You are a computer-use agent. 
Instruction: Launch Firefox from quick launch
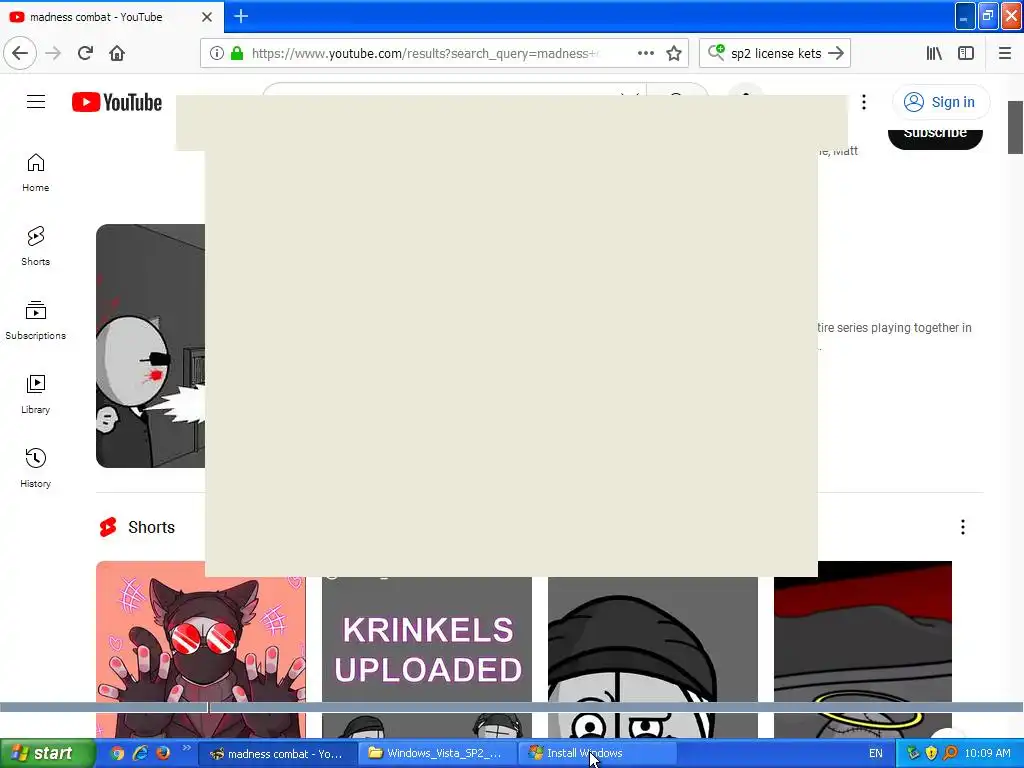[163, 753]
